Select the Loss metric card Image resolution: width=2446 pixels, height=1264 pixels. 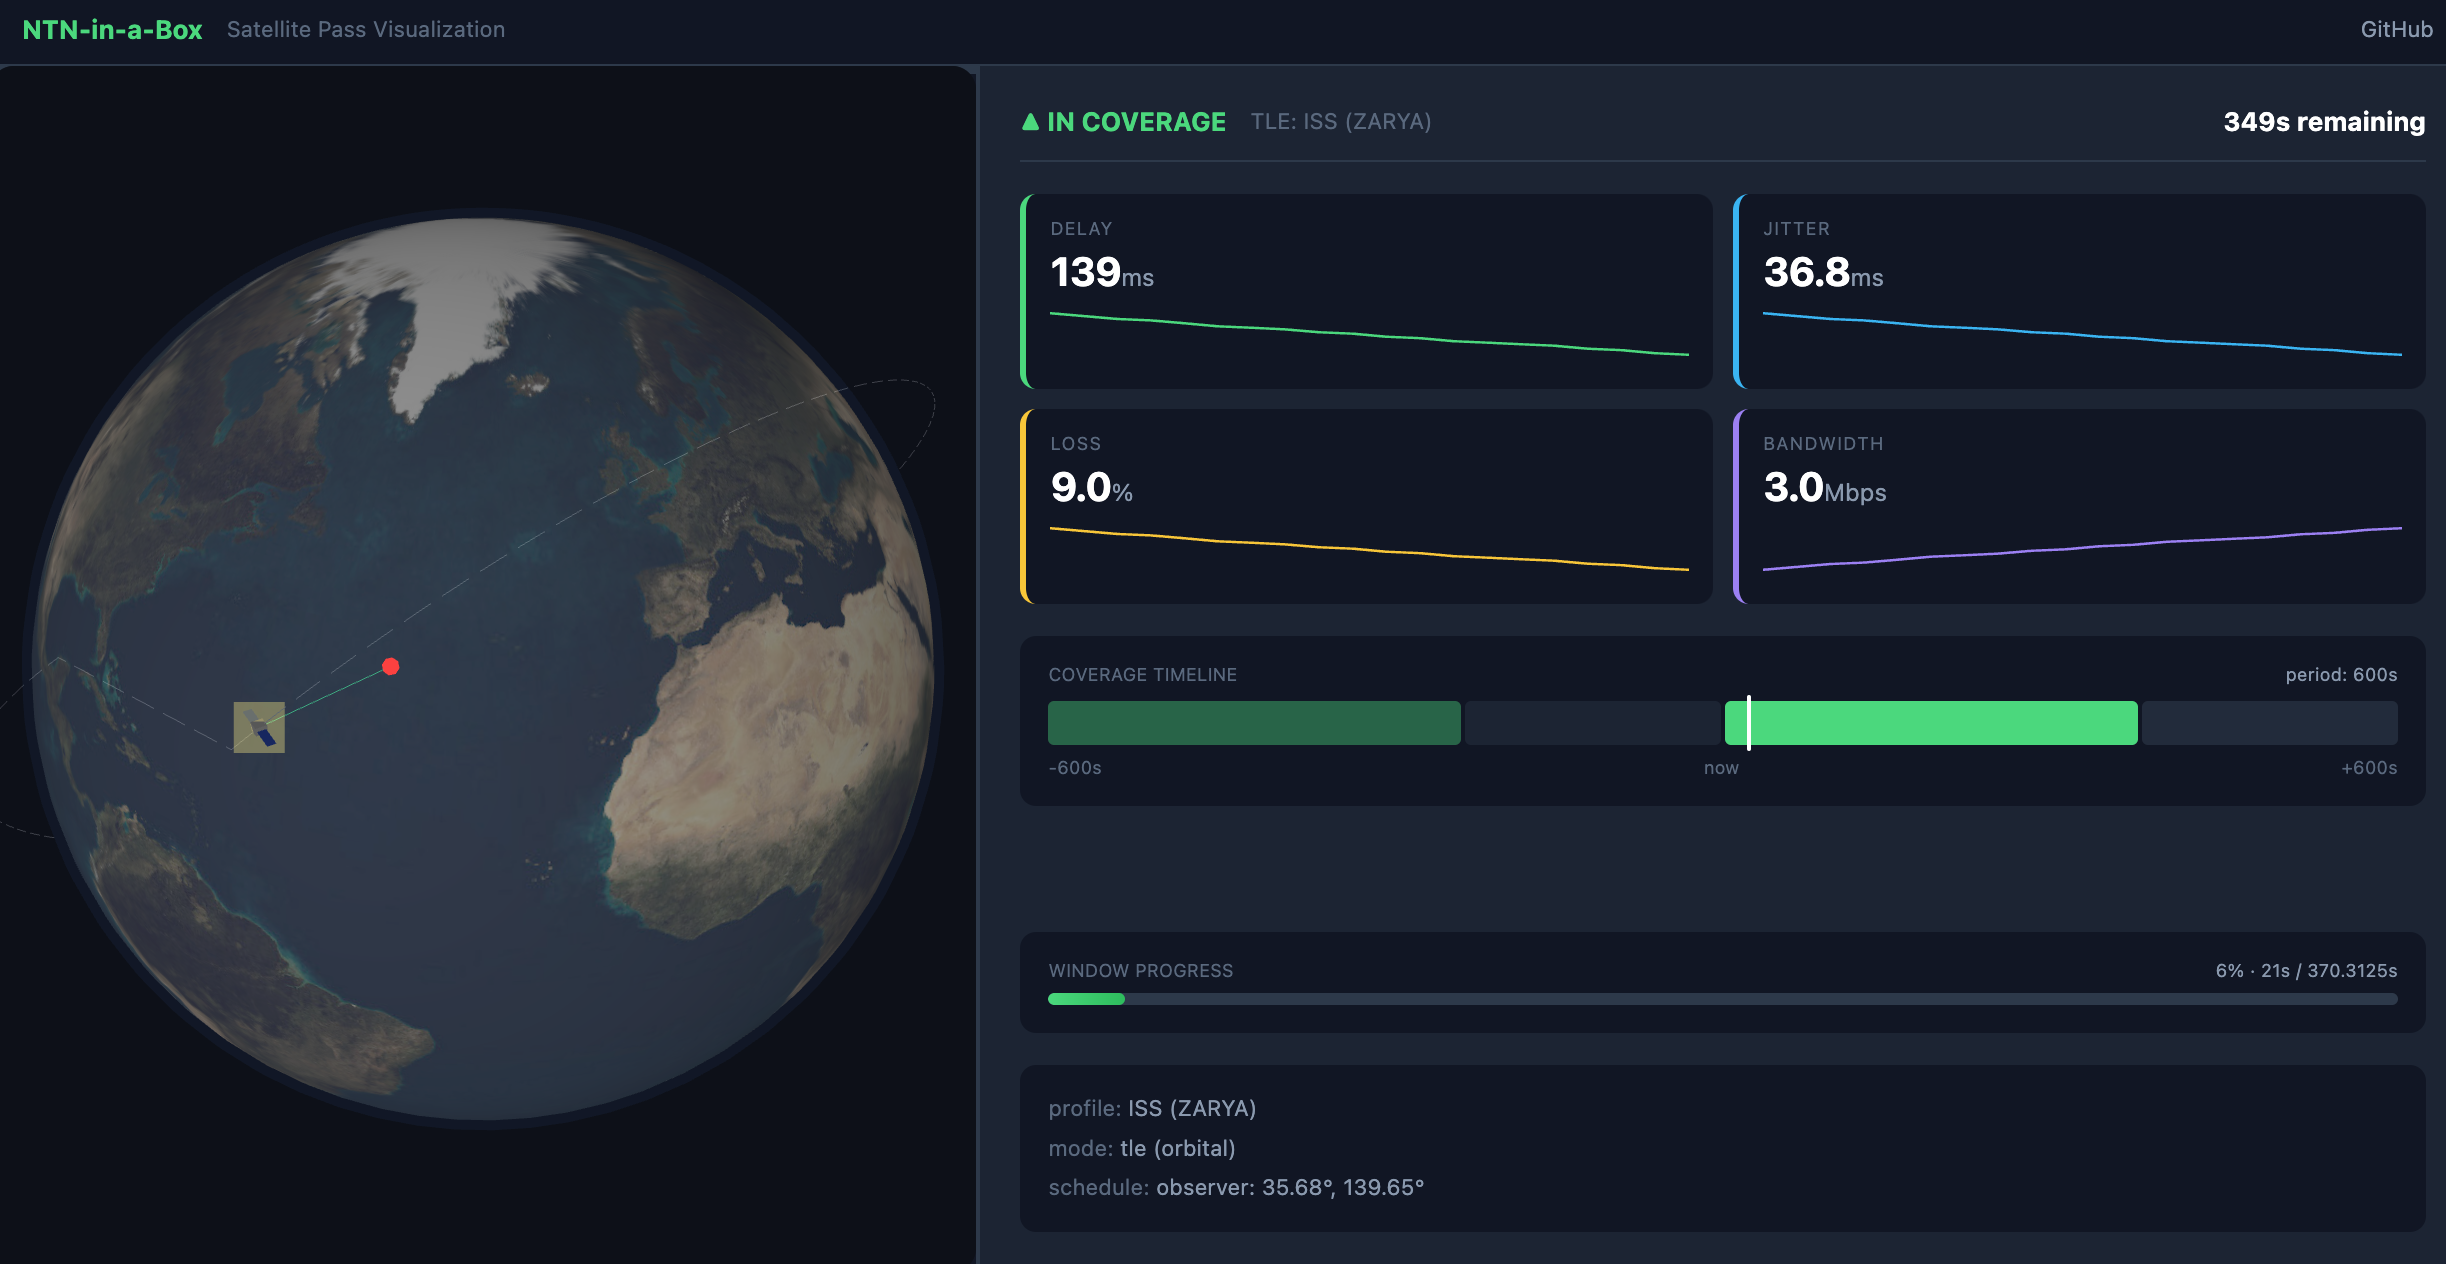pos(1366,506)
